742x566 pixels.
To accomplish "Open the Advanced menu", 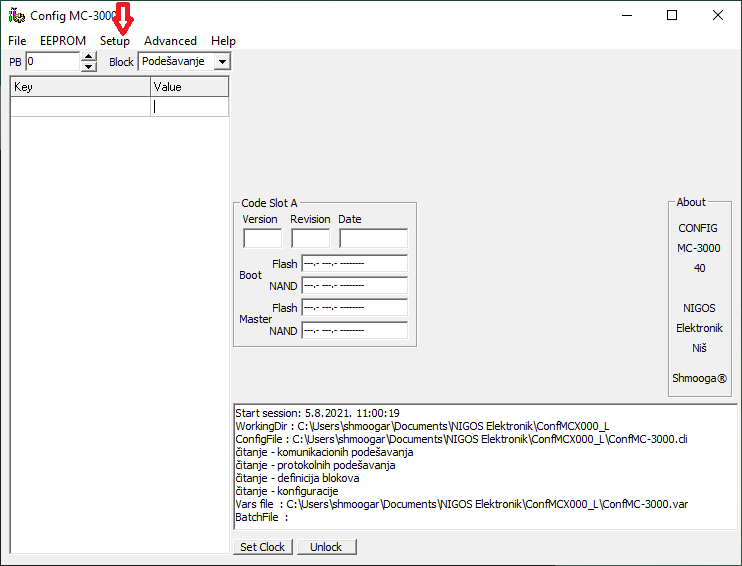I will click(170, 41).
